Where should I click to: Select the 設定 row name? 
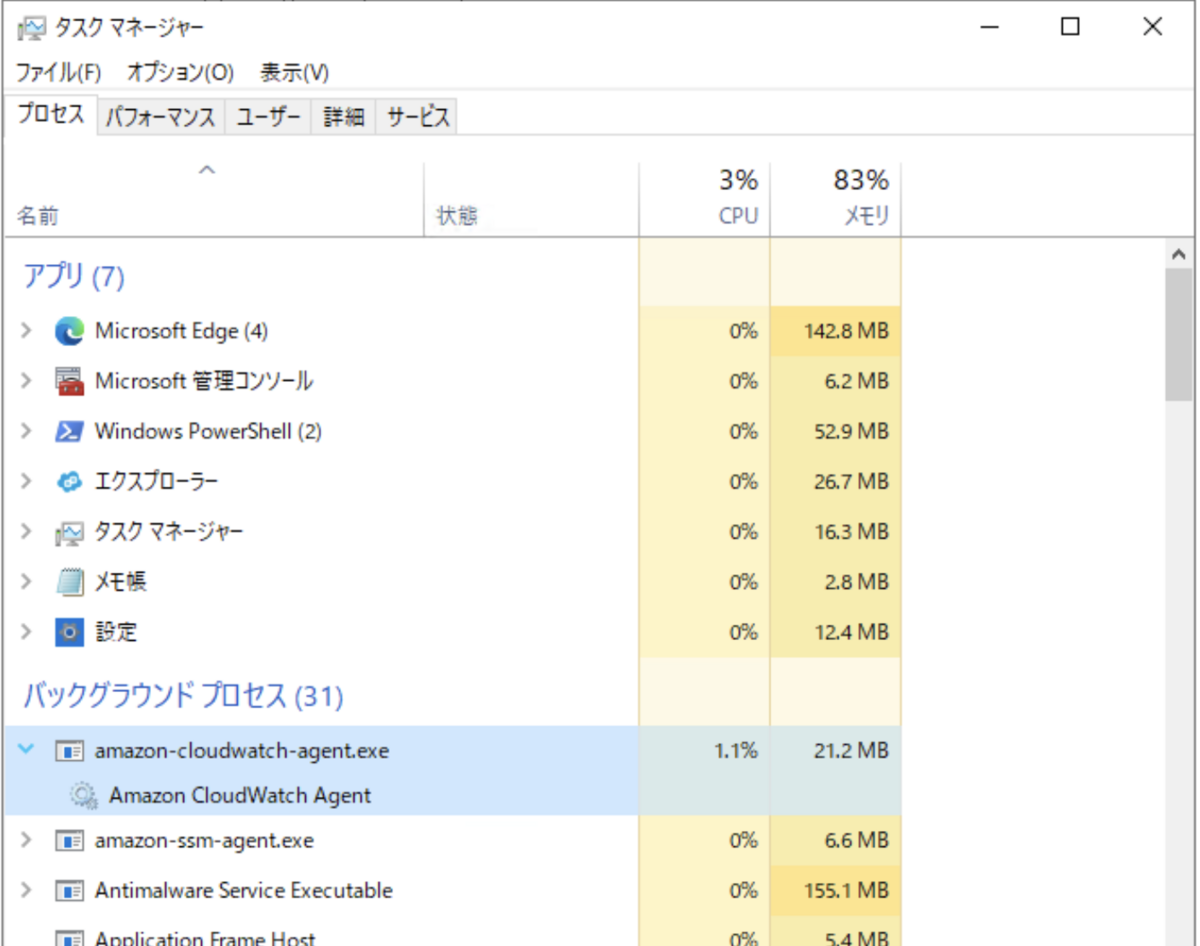[x=116, y=632]
